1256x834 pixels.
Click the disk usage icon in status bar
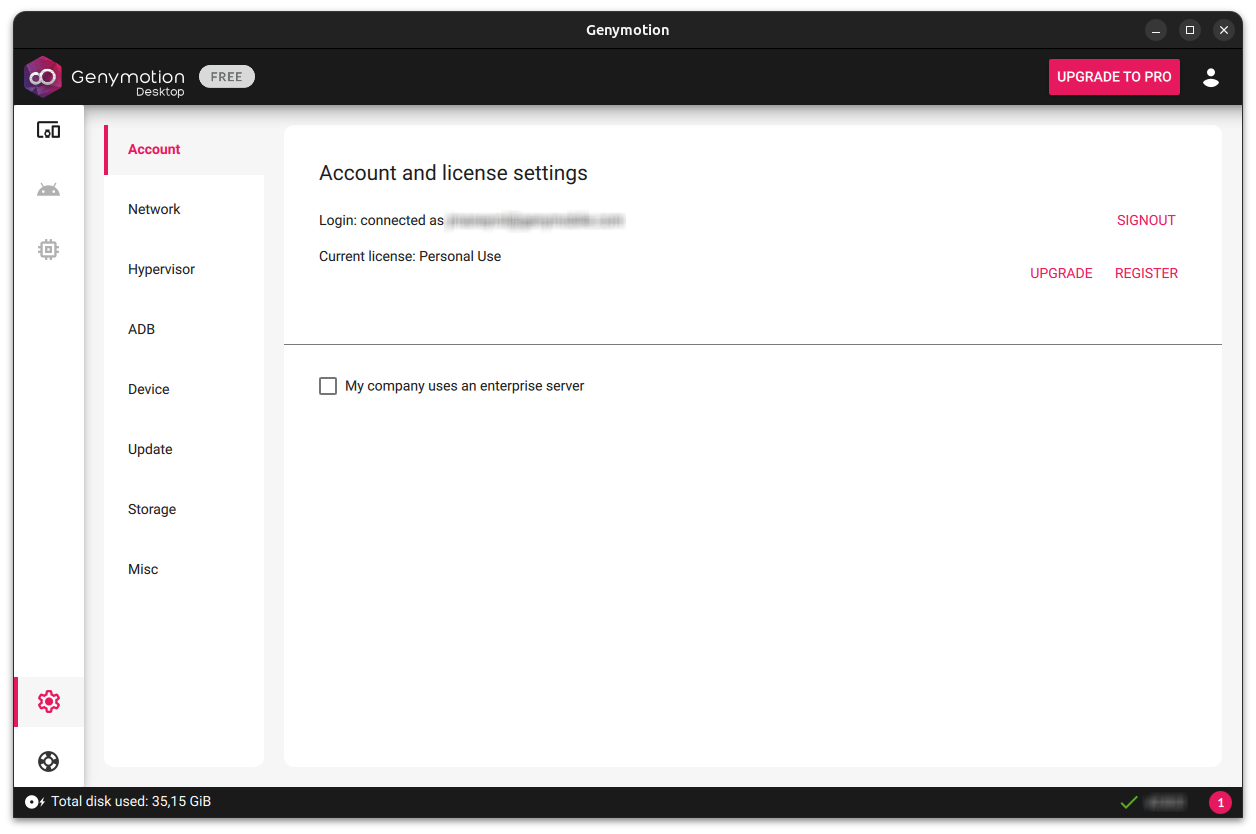(33, 801)
